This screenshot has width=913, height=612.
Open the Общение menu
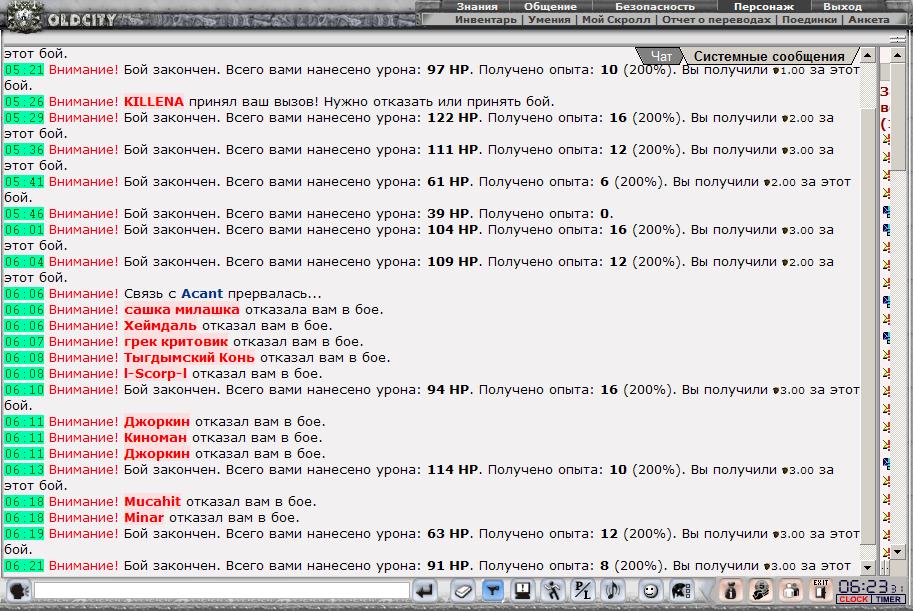pyautogui.click(x=550, y=6)
